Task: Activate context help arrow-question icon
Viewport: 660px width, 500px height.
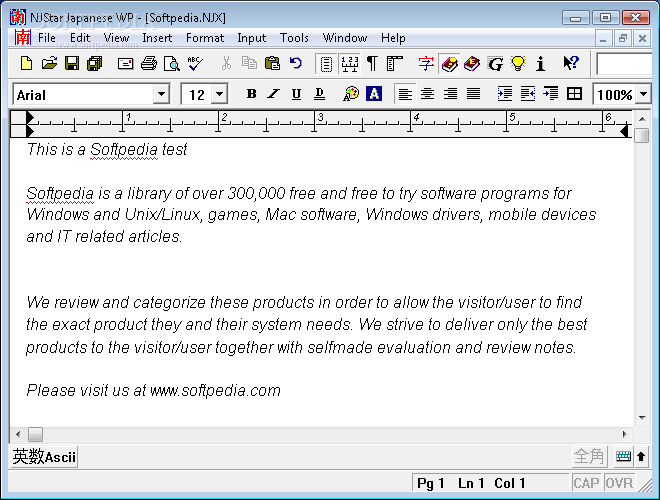Action: [x=571, y=64]
